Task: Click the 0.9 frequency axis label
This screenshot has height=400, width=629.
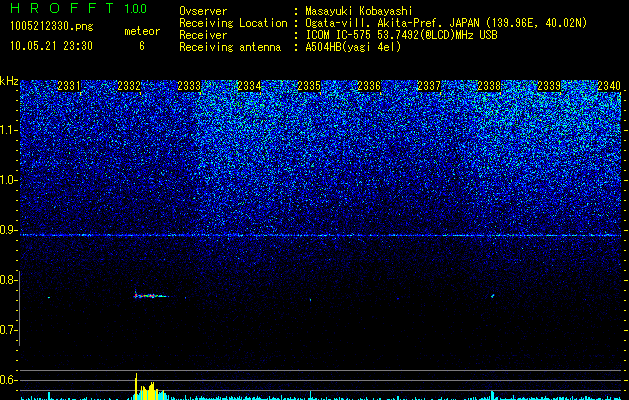Action: point(9,230)
